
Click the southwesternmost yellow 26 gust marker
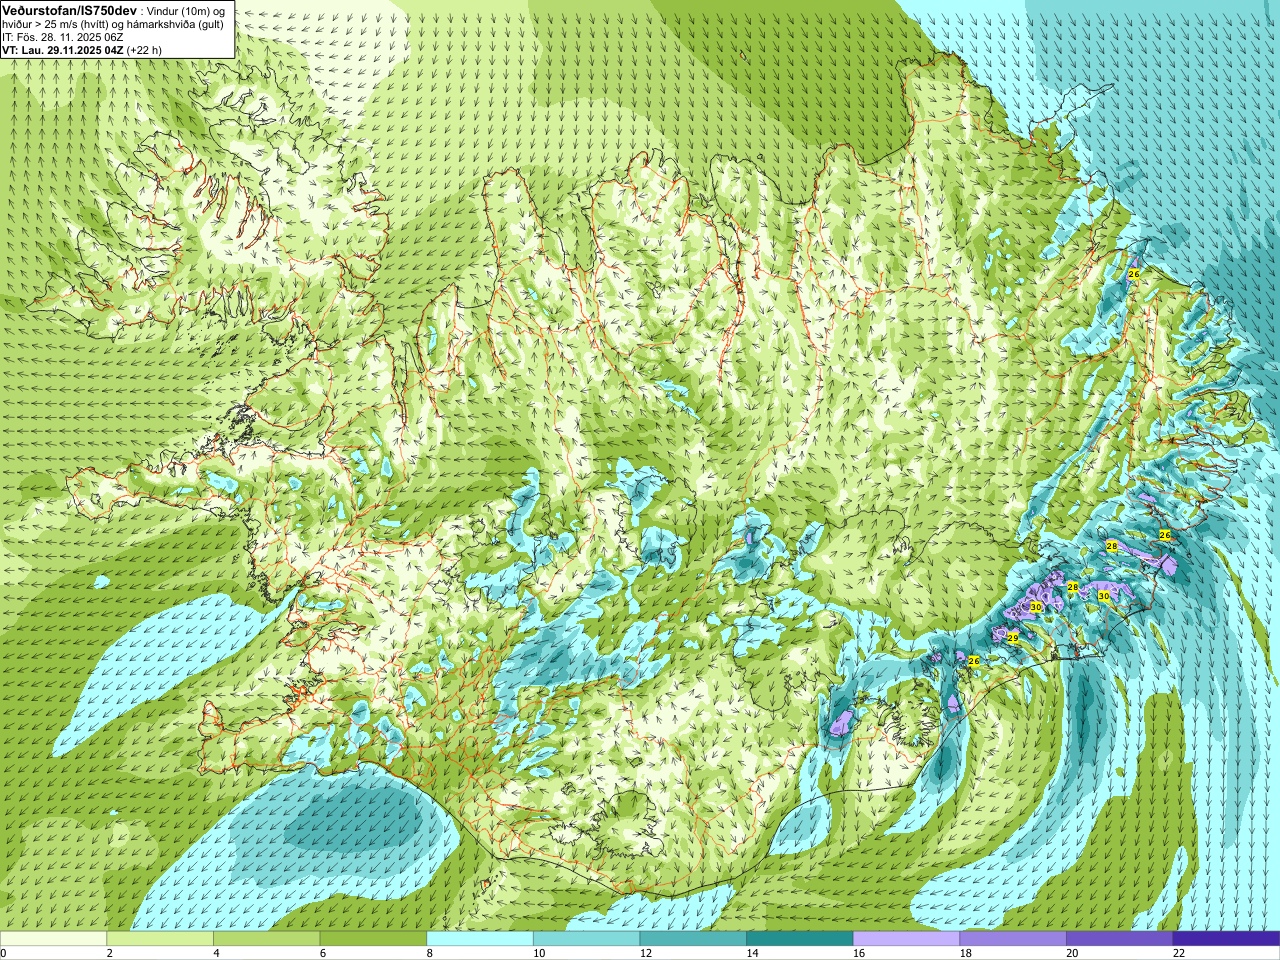click(974, 660)
